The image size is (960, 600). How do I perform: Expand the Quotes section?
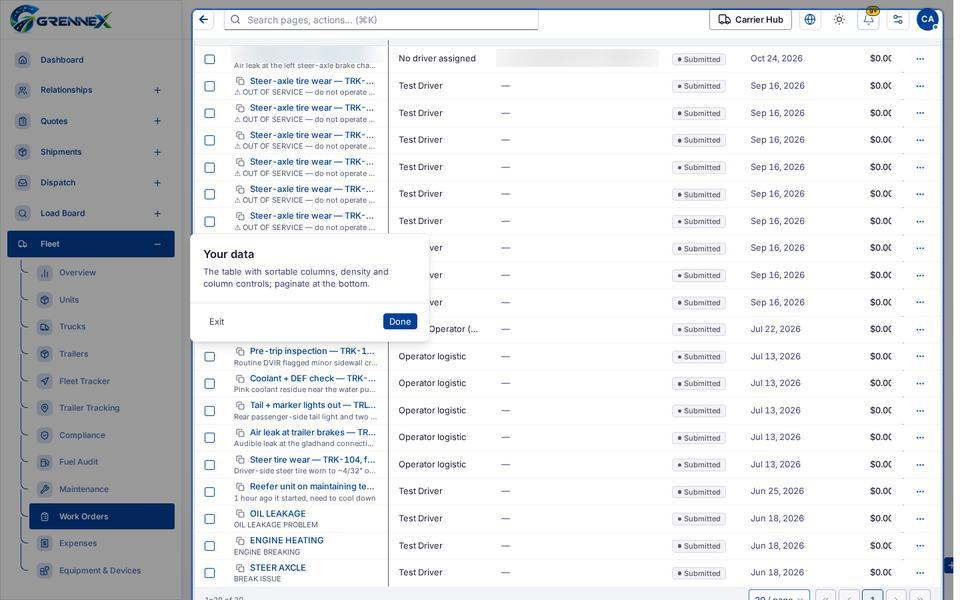click(x=157, y=121)
